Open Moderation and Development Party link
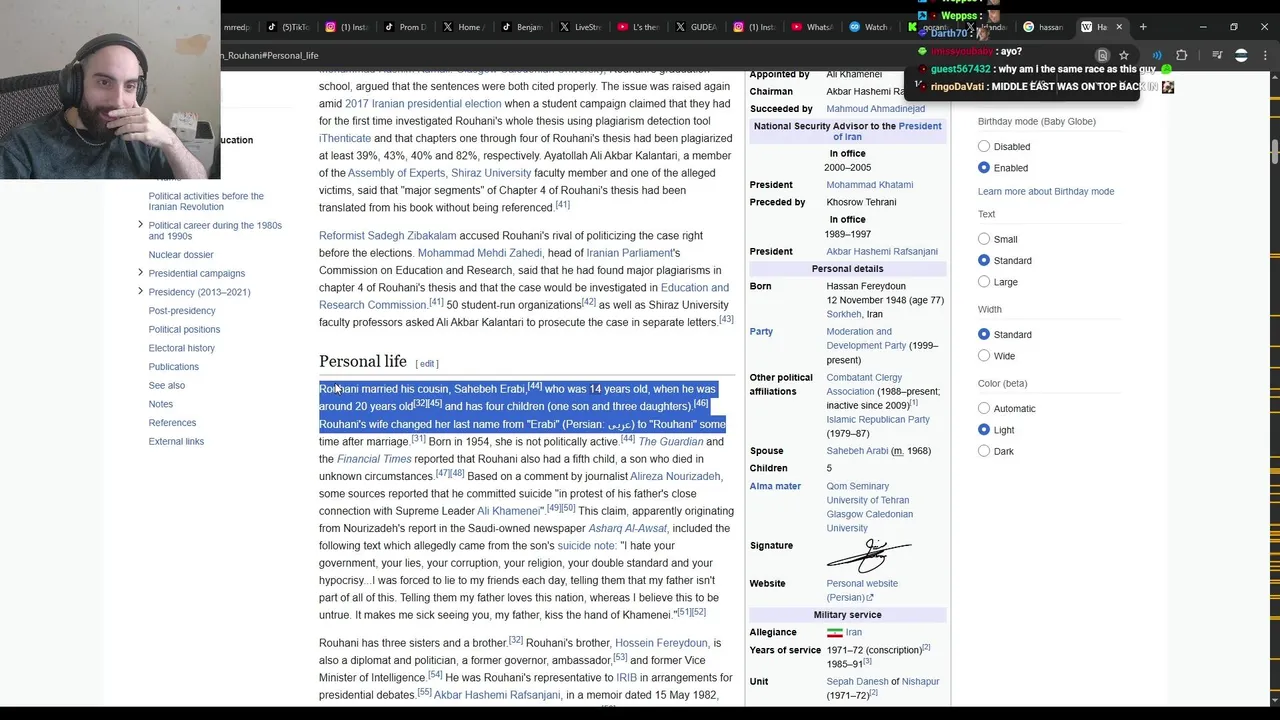The height and width of the screenshot is (720, 1280). tap(866, 338)
